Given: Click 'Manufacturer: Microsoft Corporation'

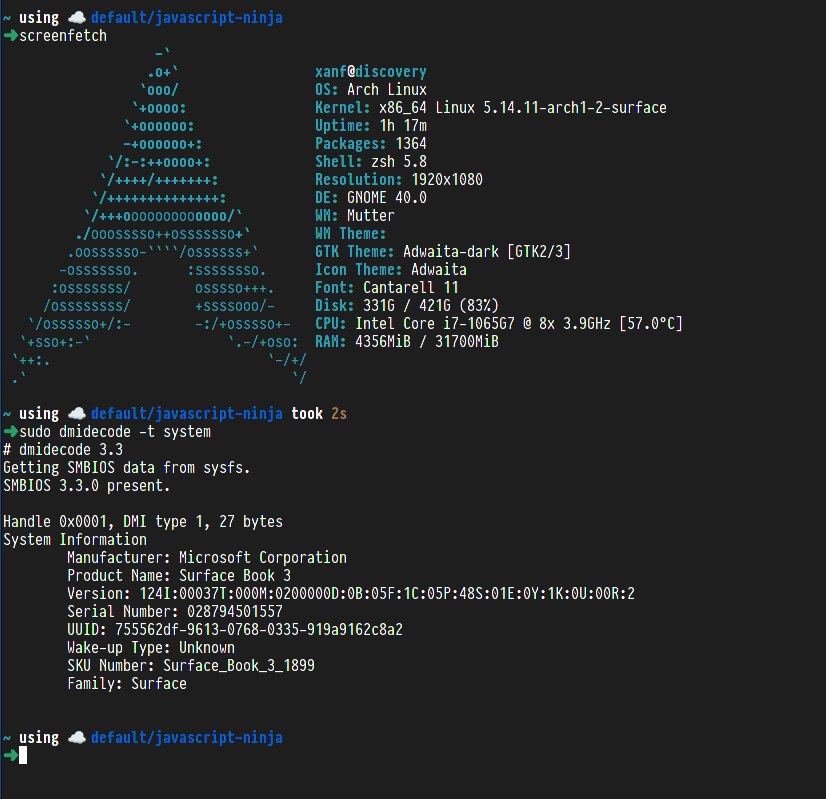Looking at the screenshot, I should point(207,557).
